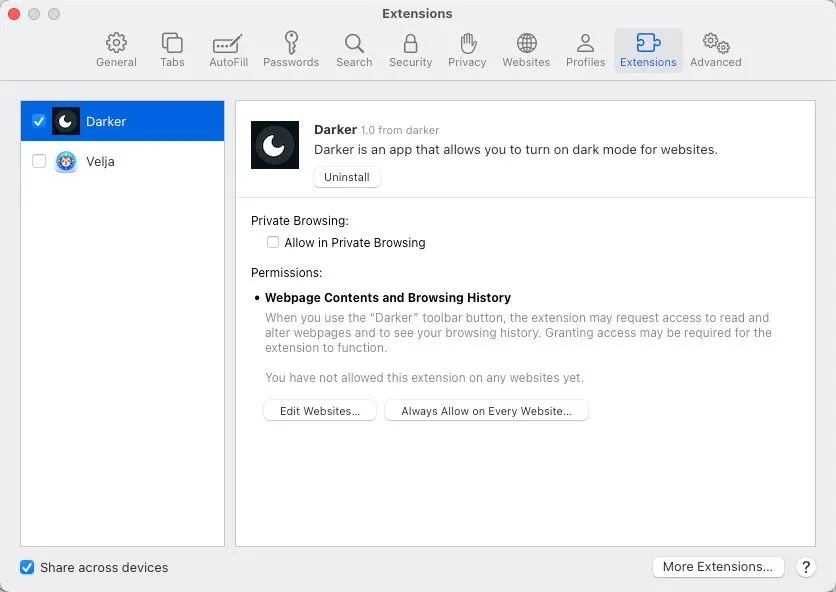Switch to the Extensions tab
Screen dimensions: 836x592
point(647,48)
